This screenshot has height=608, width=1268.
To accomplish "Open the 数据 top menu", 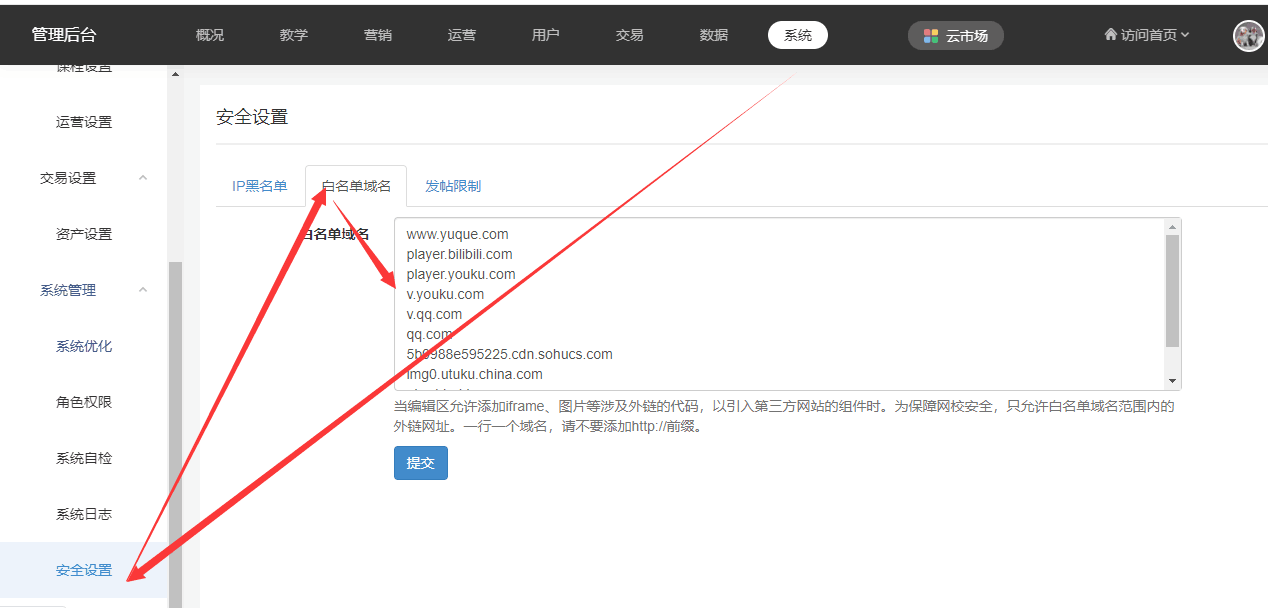I will coord(714,35).
